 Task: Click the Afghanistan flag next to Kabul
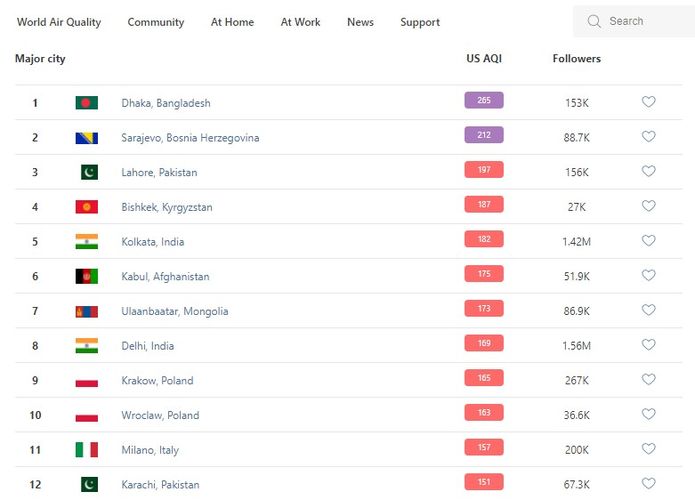point(86,276)
